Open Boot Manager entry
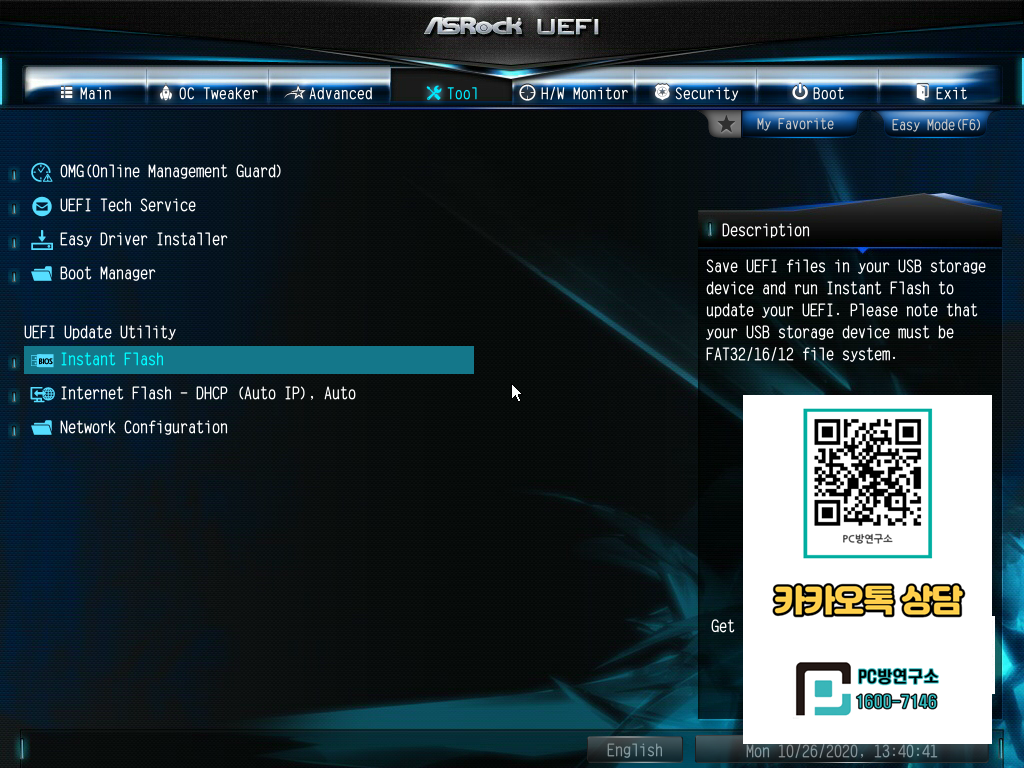 107,273
